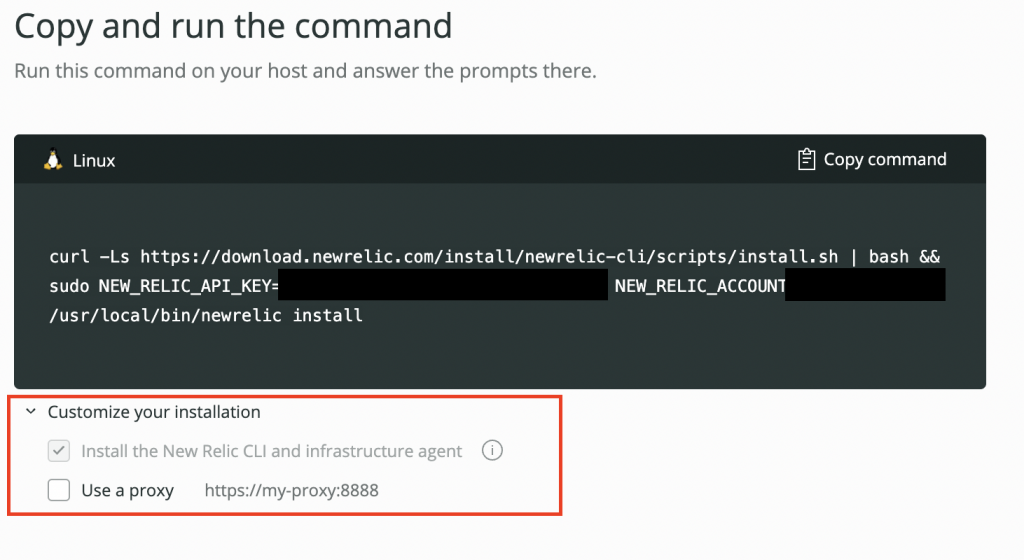
Task: Click the Use a proxy label
Action: click(x=127, y=491)
